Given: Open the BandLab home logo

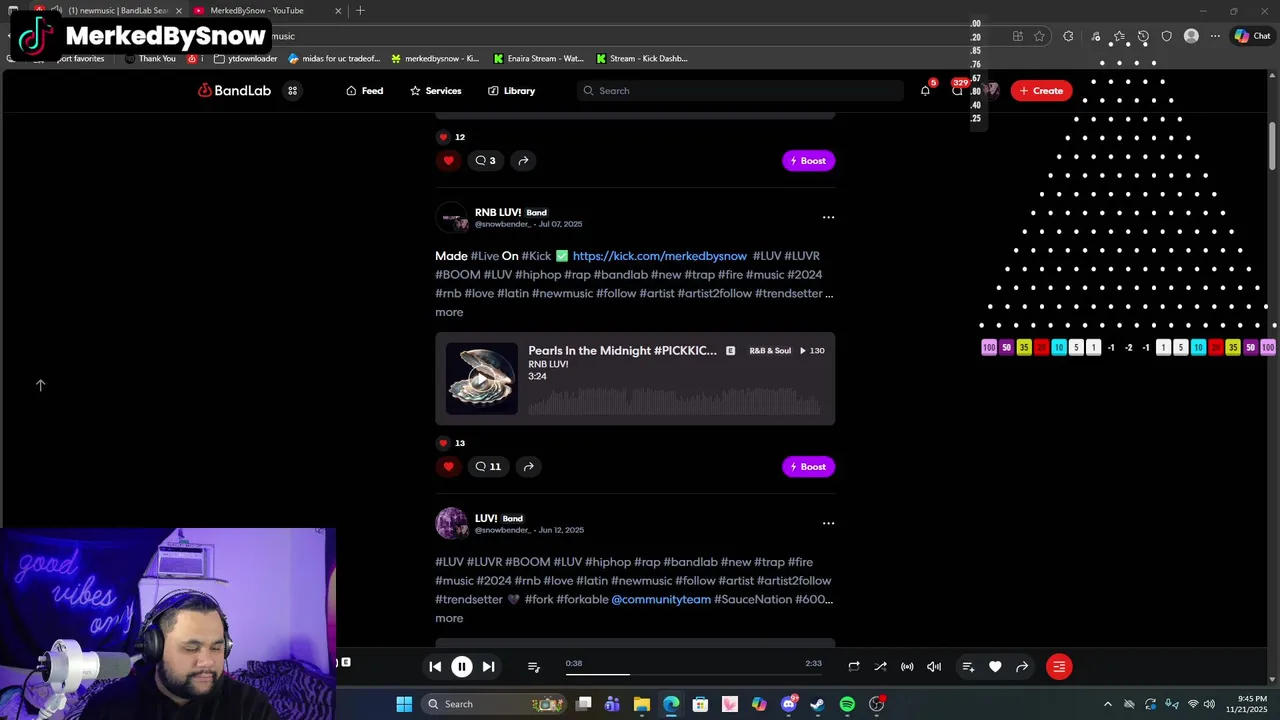Looking at the screenshot, I should pyautogui.click(x=234, y=91).
